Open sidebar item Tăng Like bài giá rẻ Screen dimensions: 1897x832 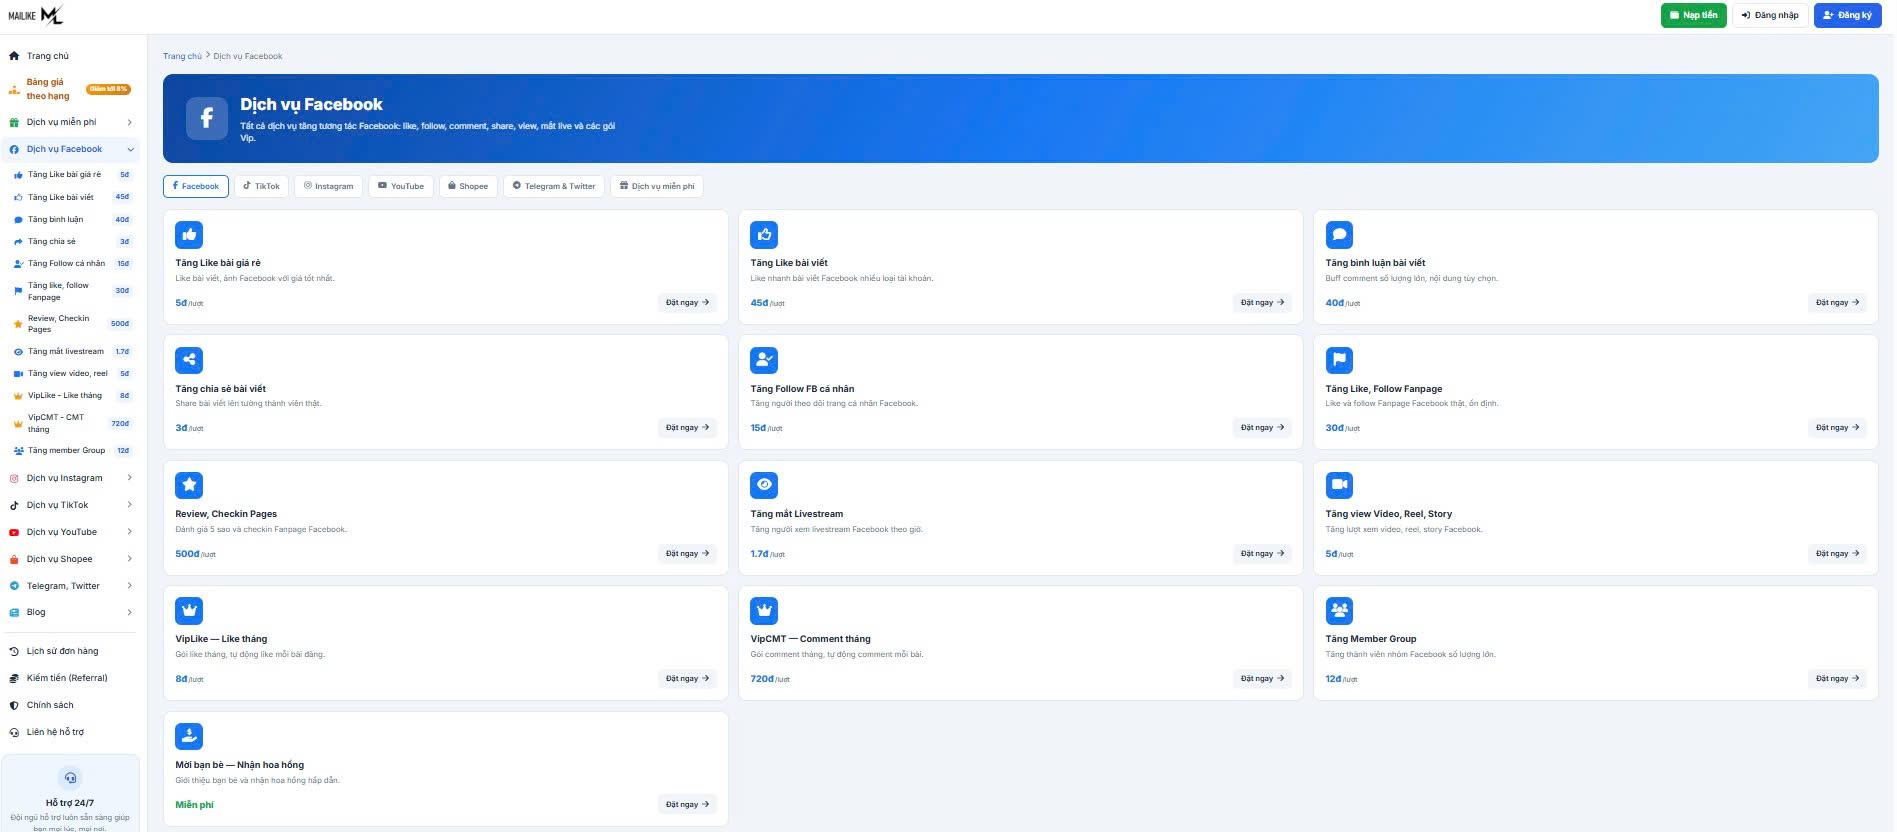(72, 174)
